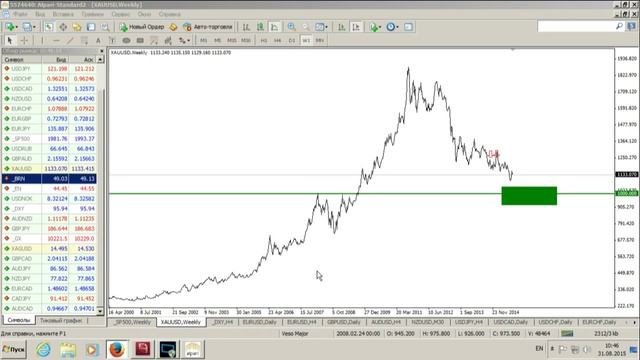Switch to M1 timeframe

(x=203, y=40)
